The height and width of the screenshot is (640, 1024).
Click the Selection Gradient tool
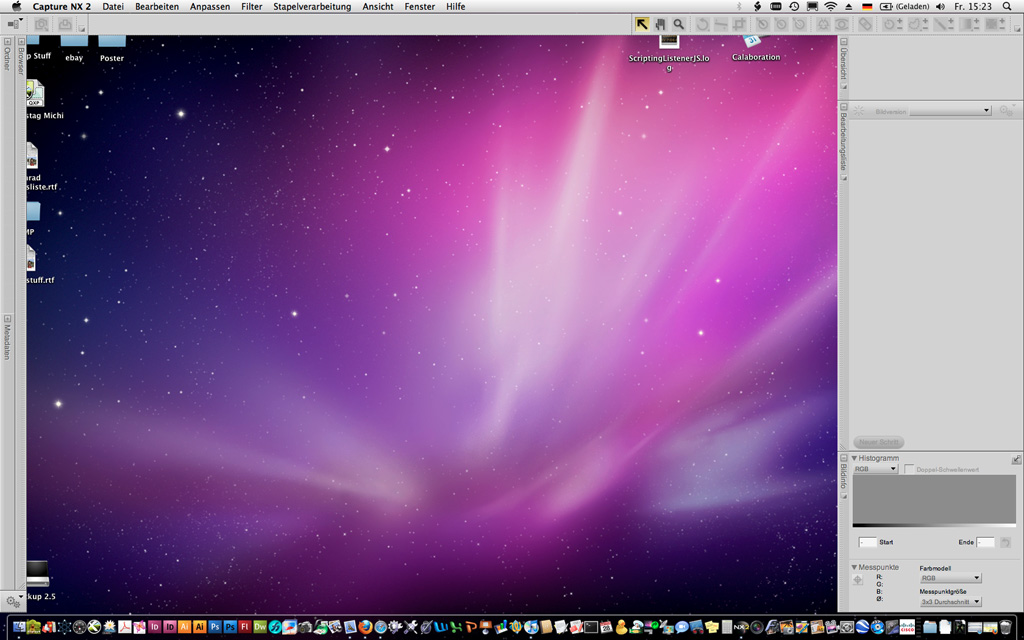970,24
